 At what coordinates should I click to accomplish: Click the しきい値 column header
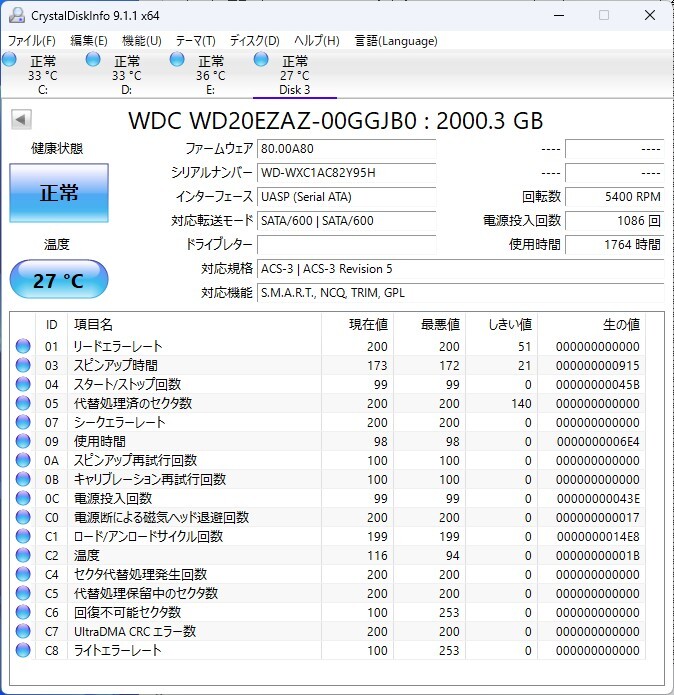click(502, 324)
